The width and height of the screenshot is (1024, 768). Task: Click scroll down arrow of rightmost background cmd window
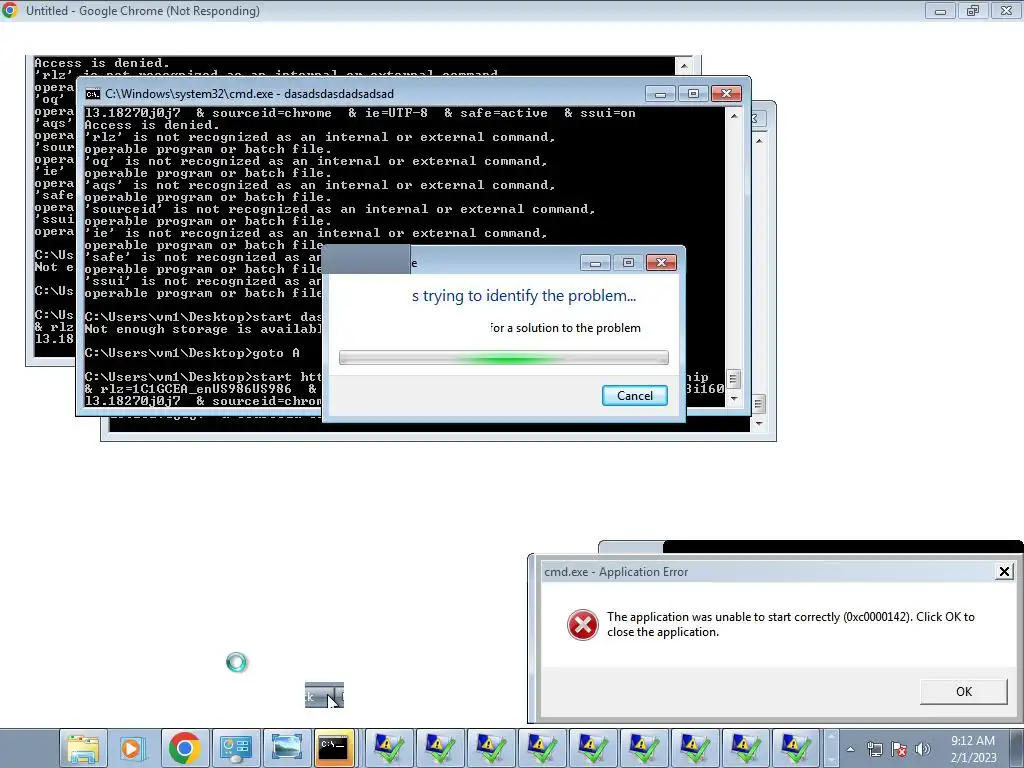[x=759, y=423]
